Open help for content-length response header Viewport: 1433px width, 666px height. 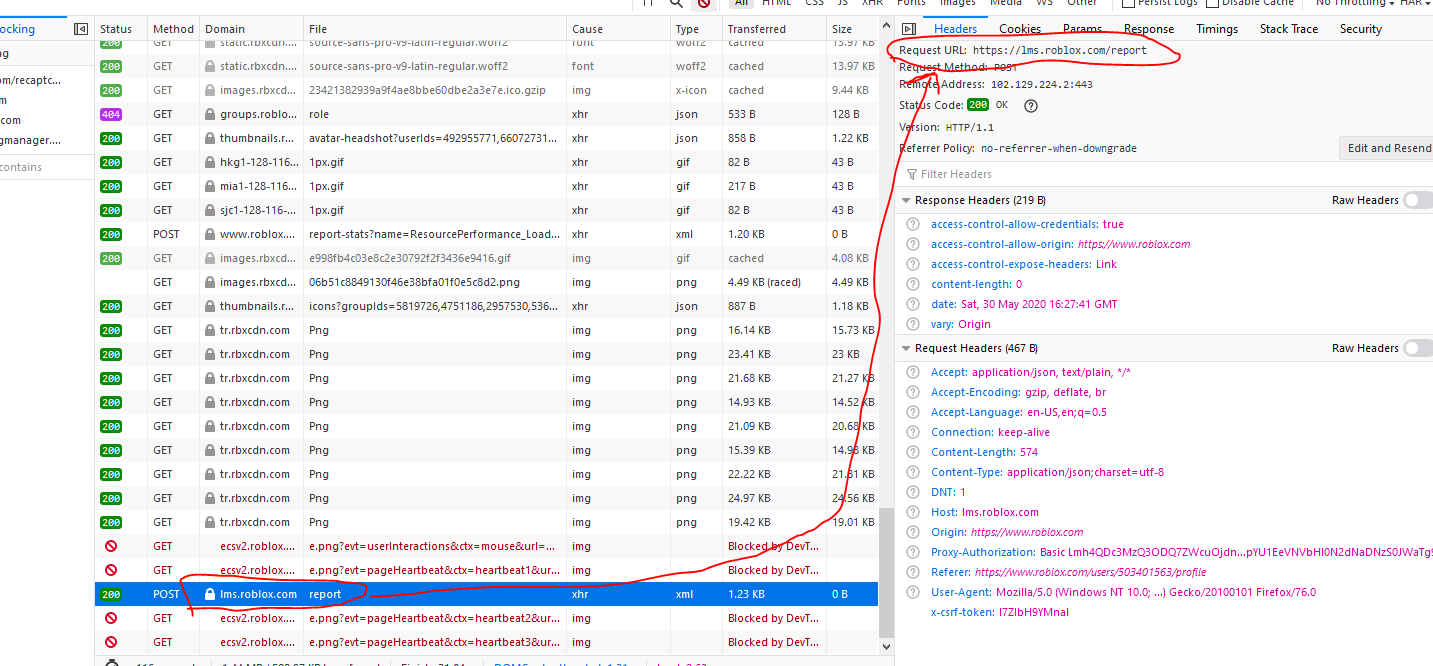click(912, 284)
